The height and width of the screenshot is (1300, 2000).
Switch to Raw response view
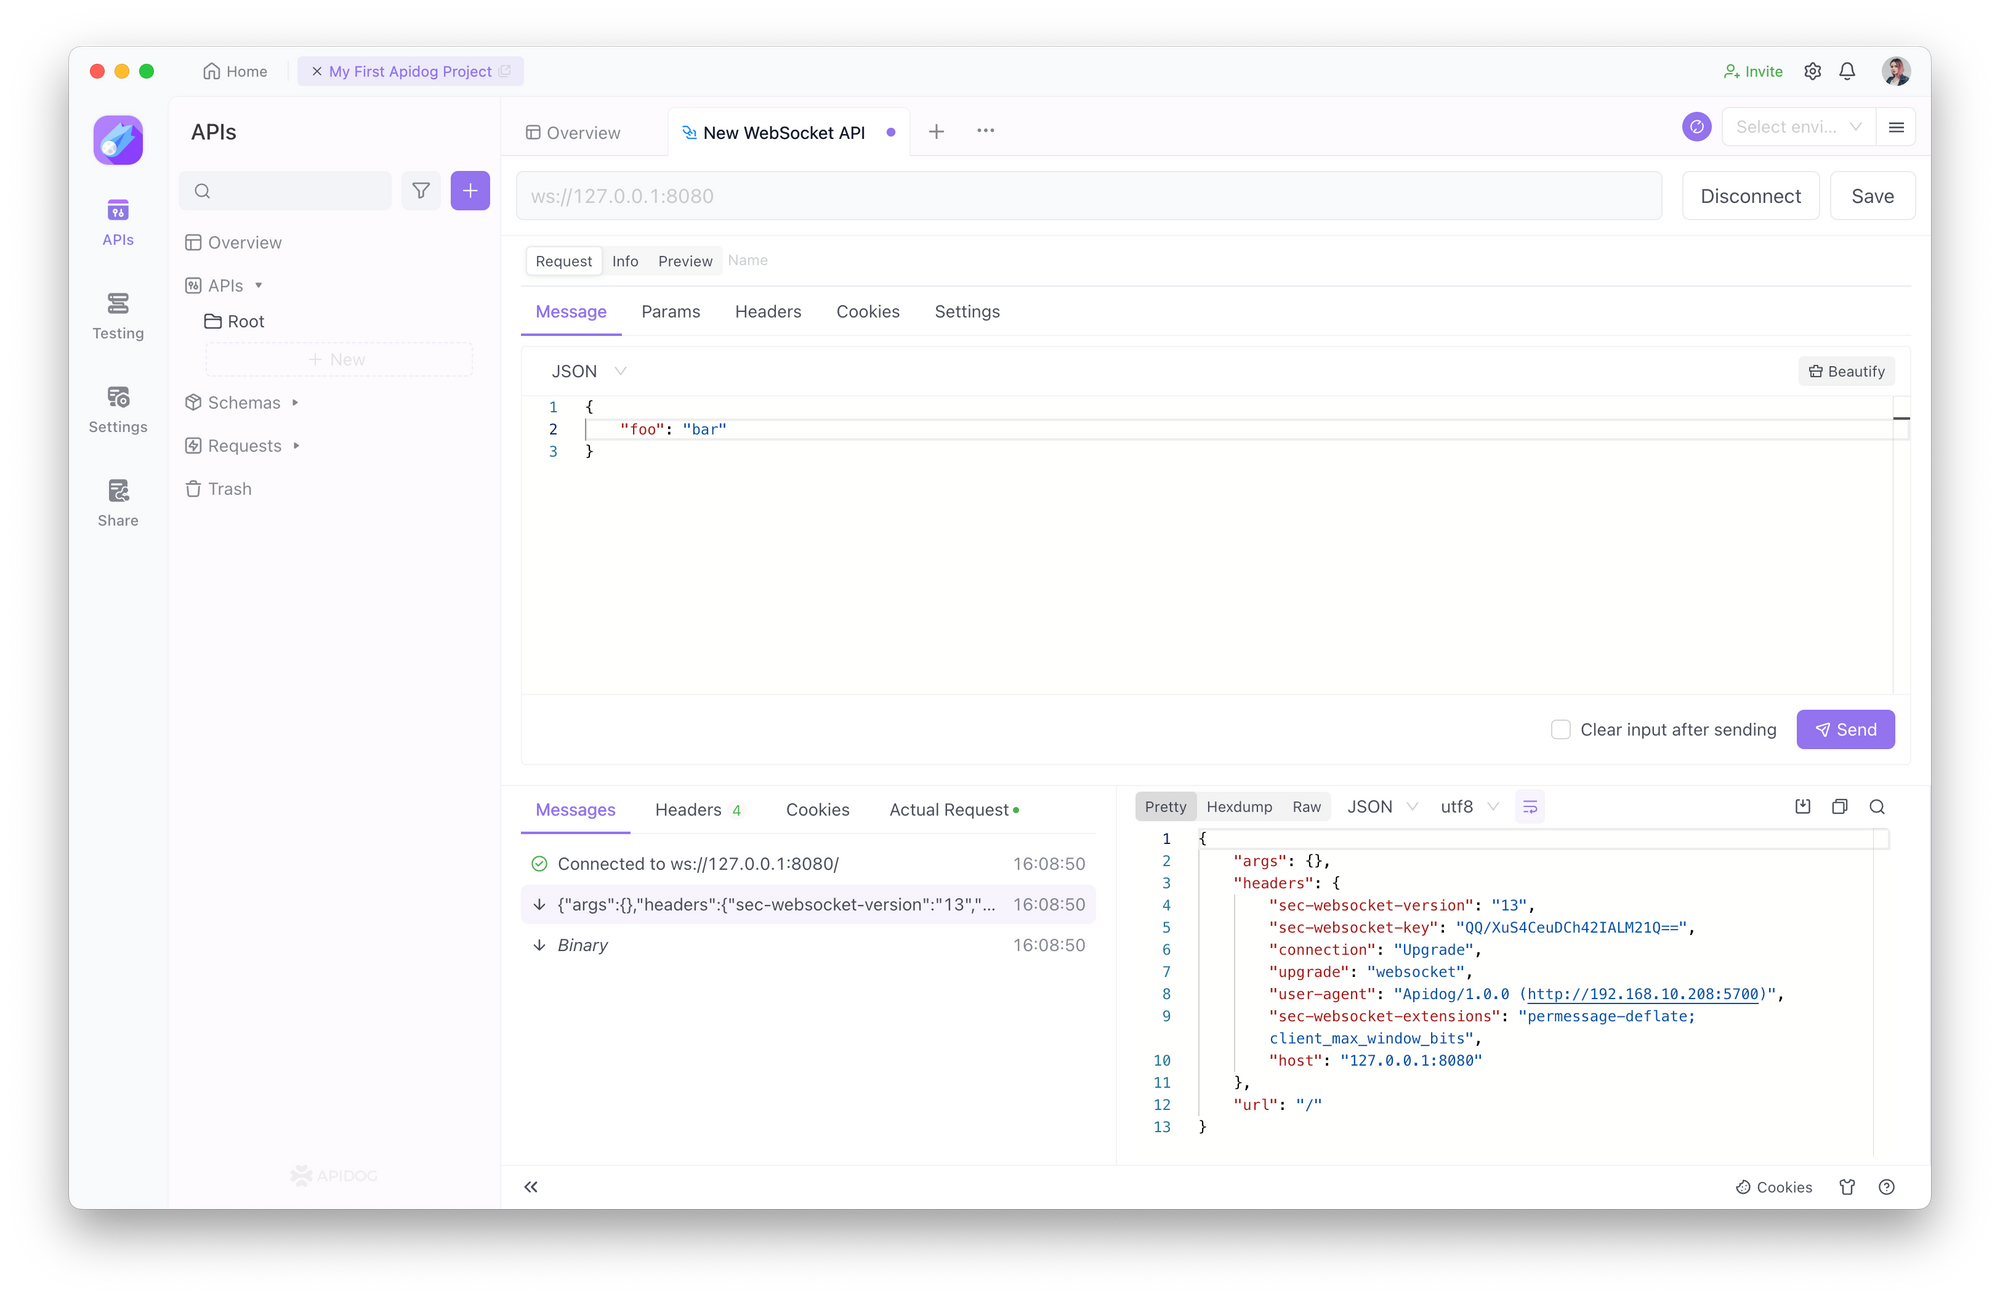(x=1308, y=806)
